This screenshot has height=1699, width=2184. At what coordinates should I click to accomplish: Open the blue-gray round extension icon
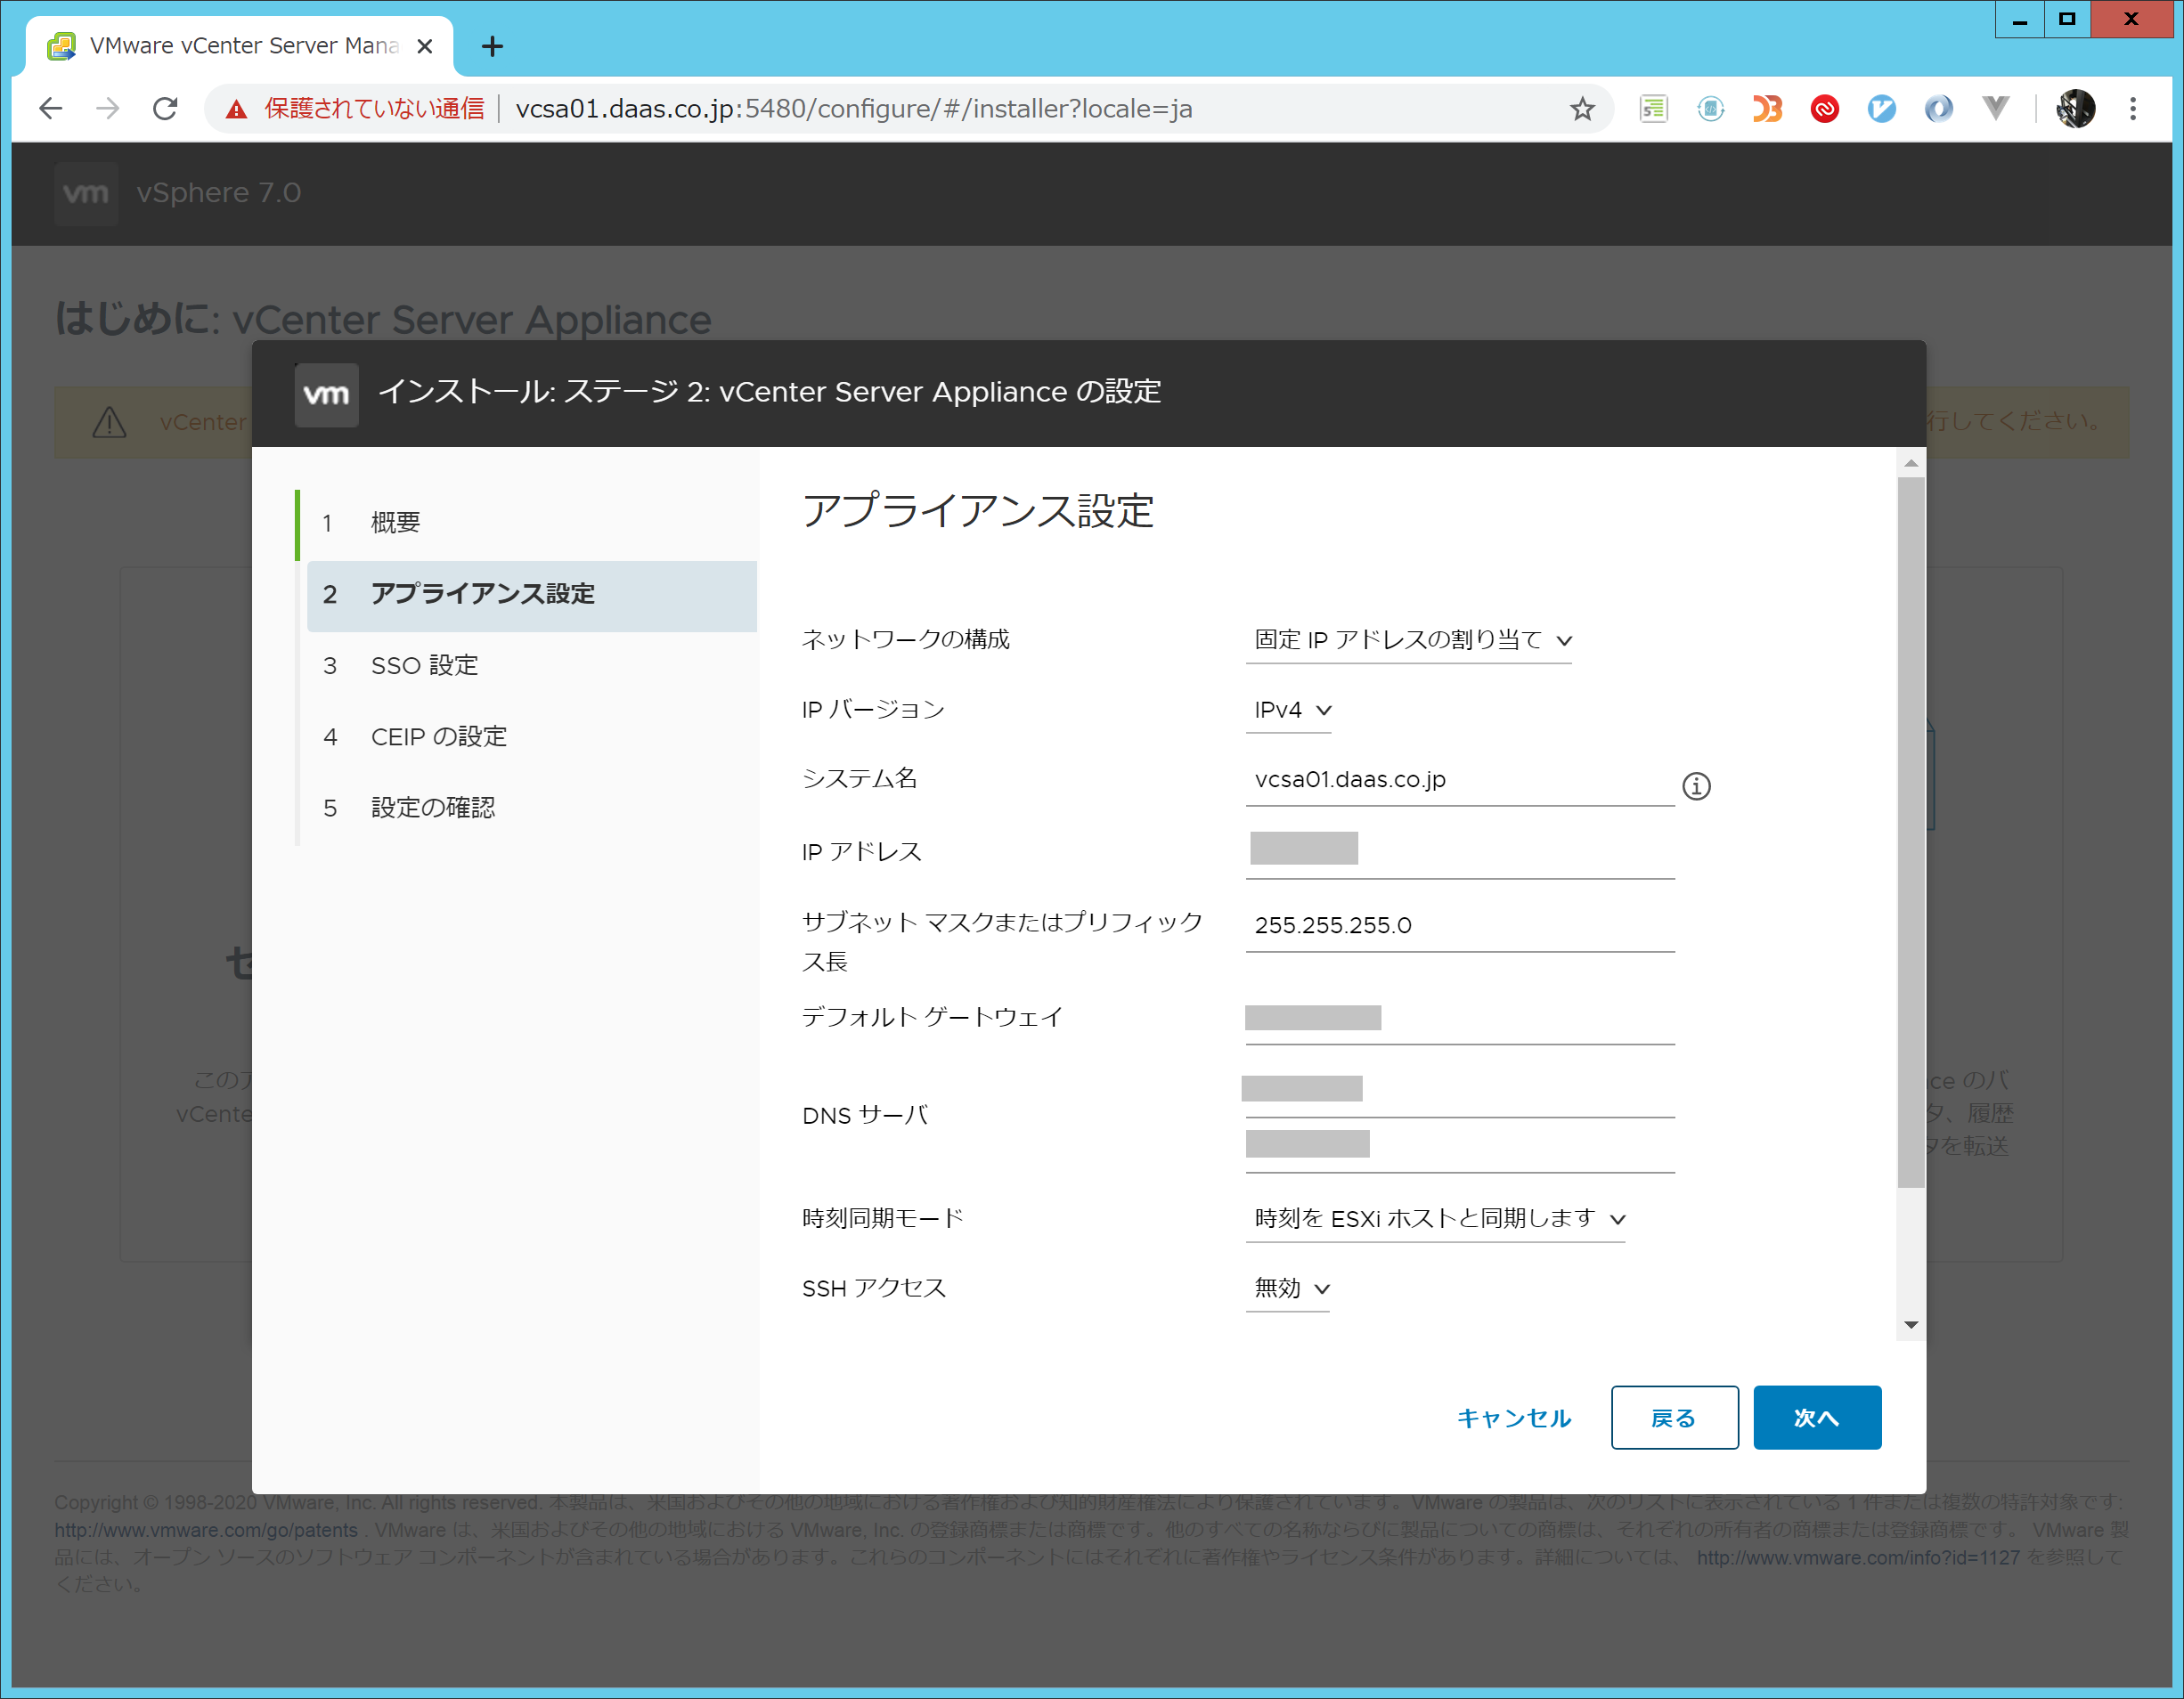coord(1939,108)
